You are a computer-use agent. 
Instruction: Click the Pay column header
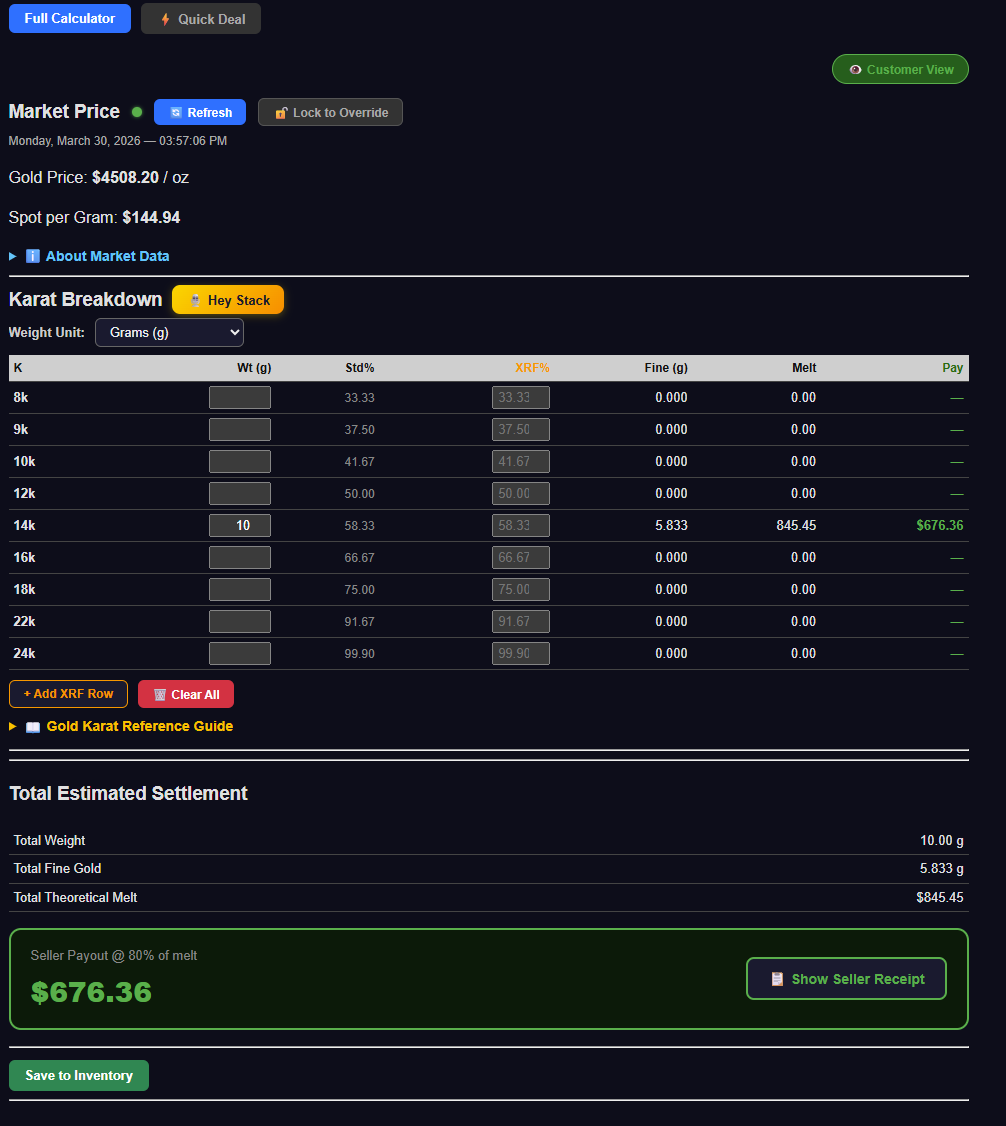tap(952, 368)
